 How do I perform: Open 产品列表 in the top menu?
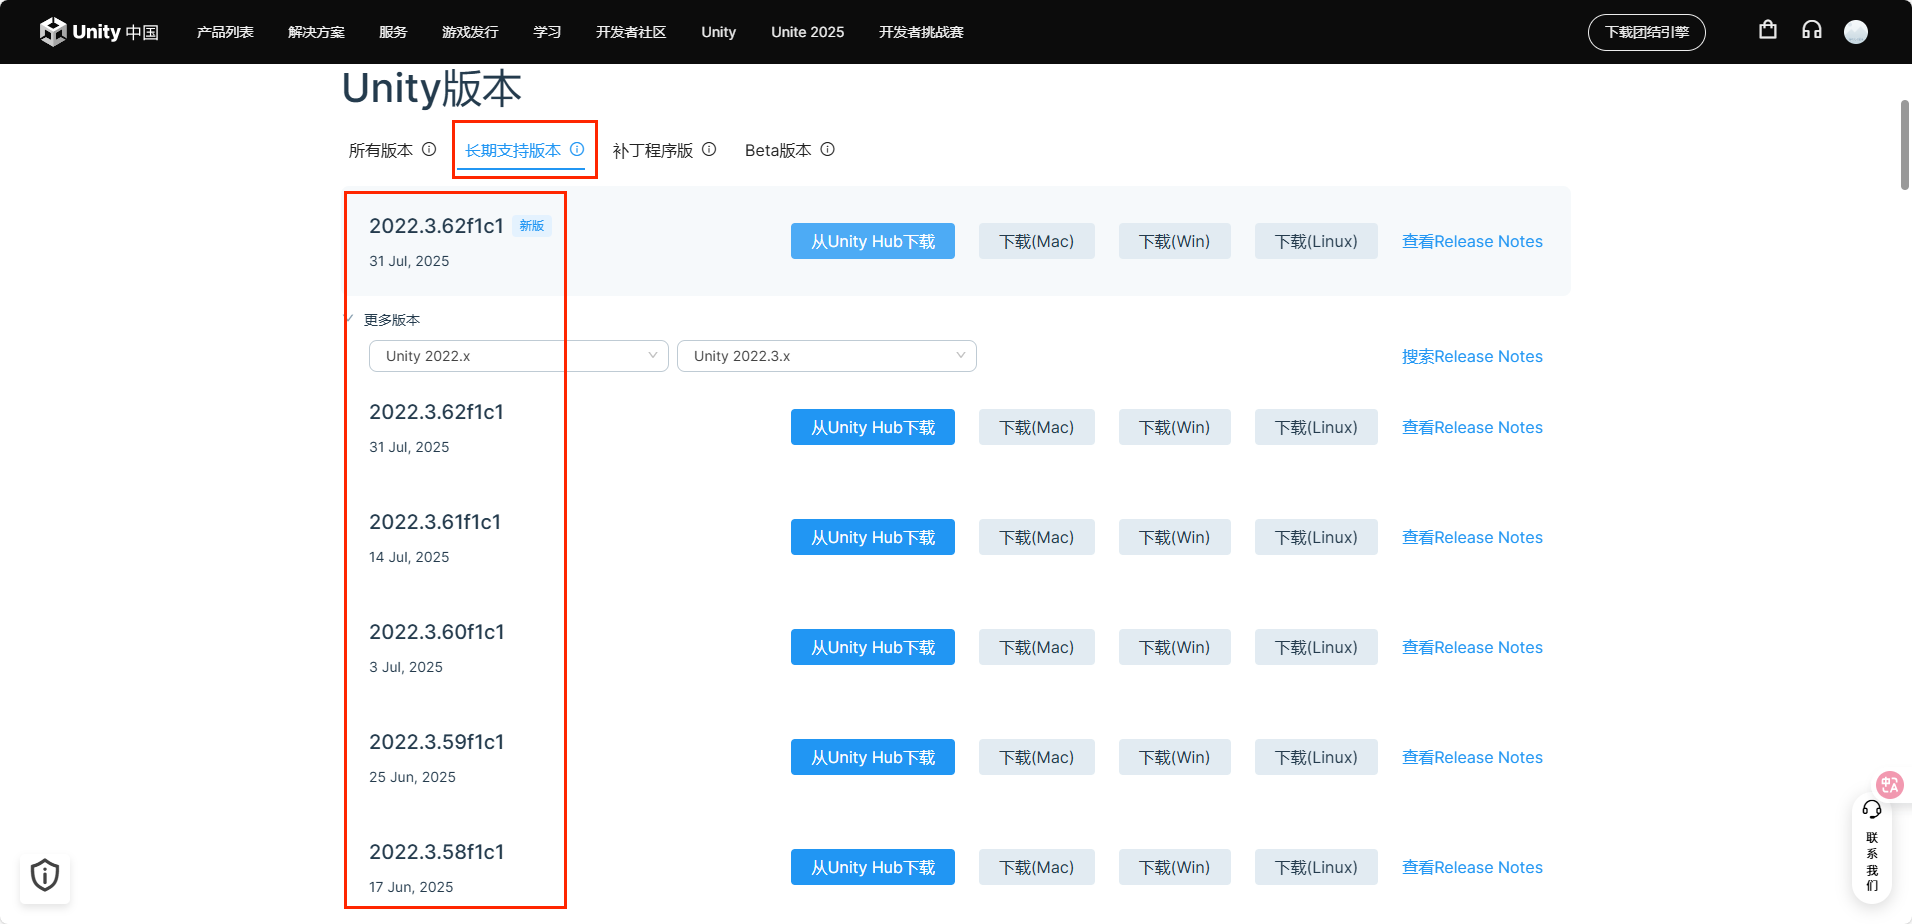click(x=225, y=32)
